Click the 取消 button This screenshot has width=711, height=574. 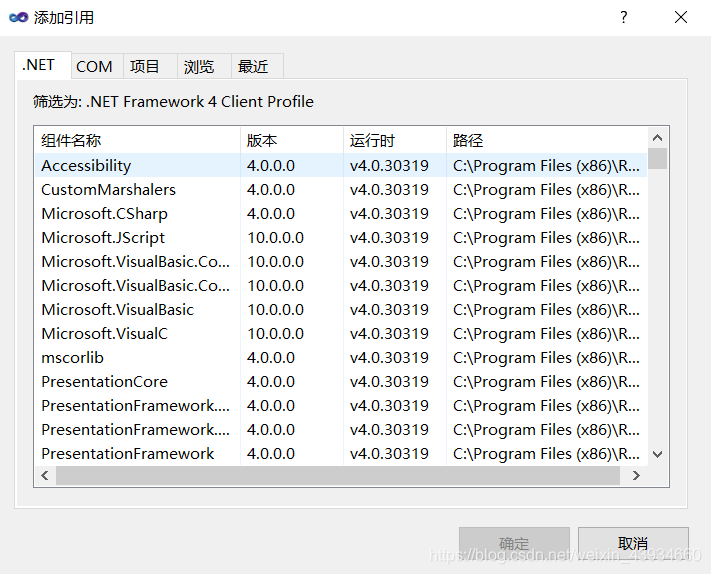(633, 543)
